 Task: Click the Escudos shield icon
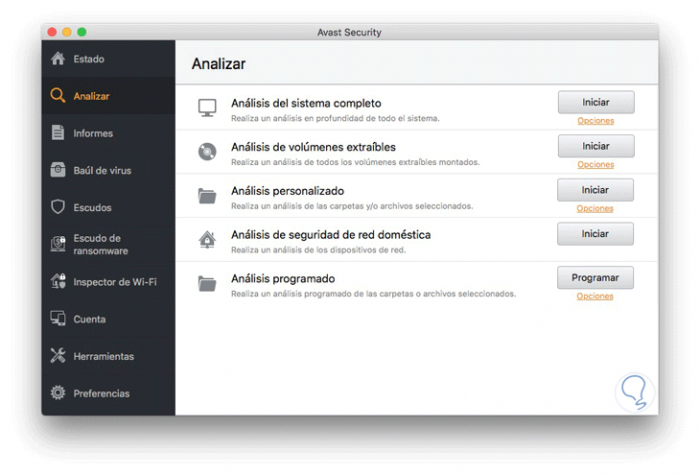tap(58, 207)
